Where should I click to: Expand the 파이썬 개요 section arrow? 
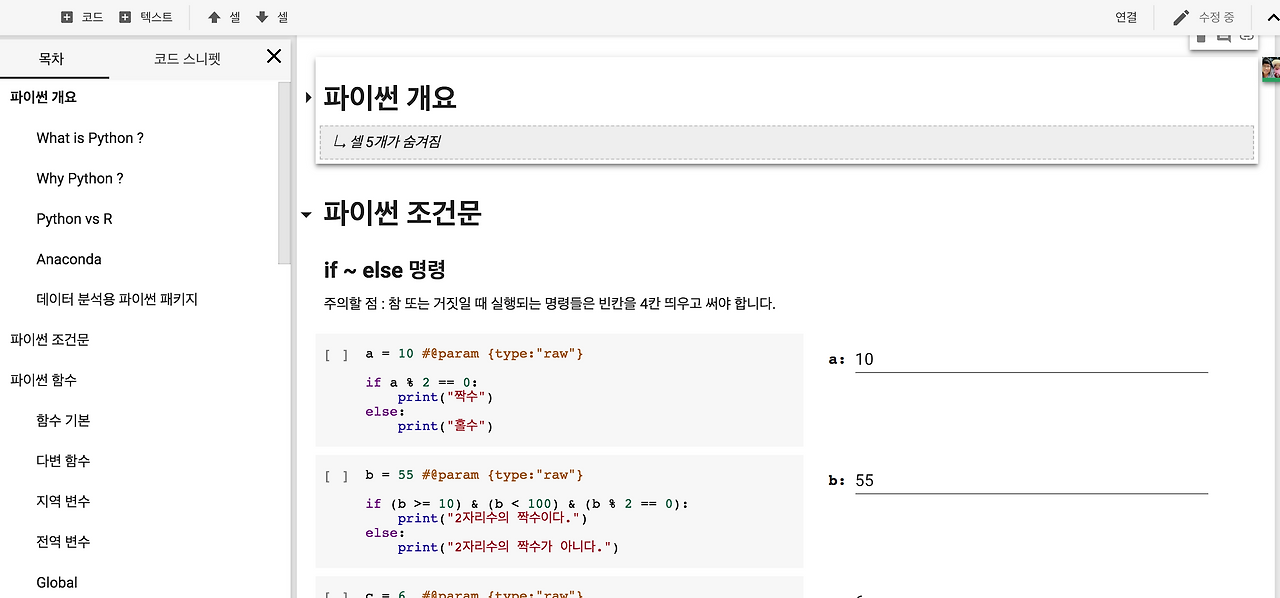pyautogui.click(x=307, y=98)
